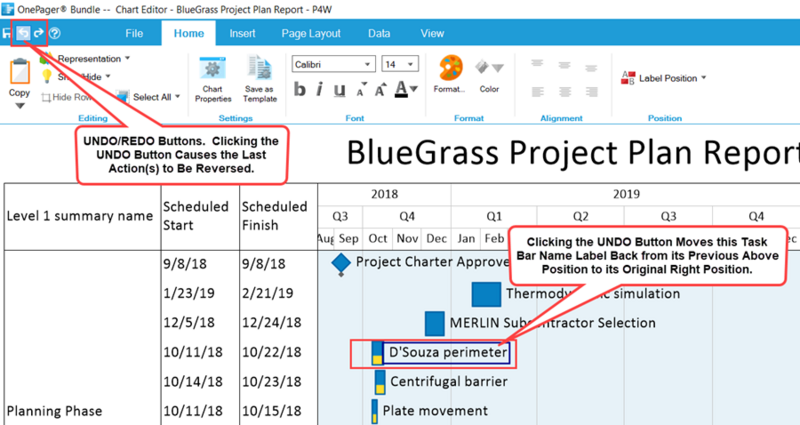Click top-left alignment icon
This screenshot has width=800, height=425.
click(537, 64)
